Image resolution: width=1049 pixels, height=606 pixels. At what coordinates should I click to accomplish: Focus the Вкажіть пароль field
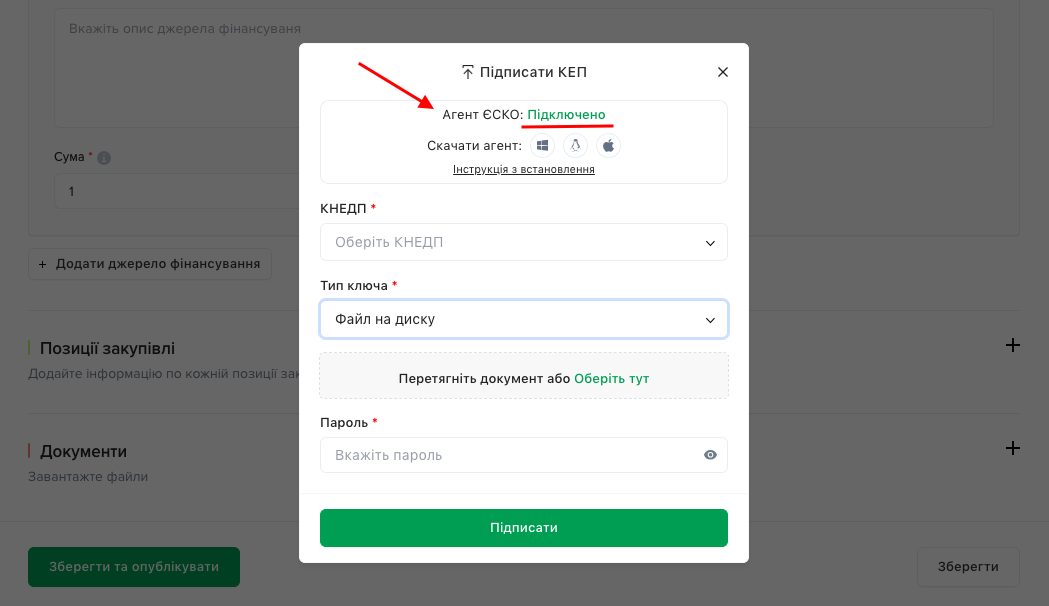click(524, 455)
